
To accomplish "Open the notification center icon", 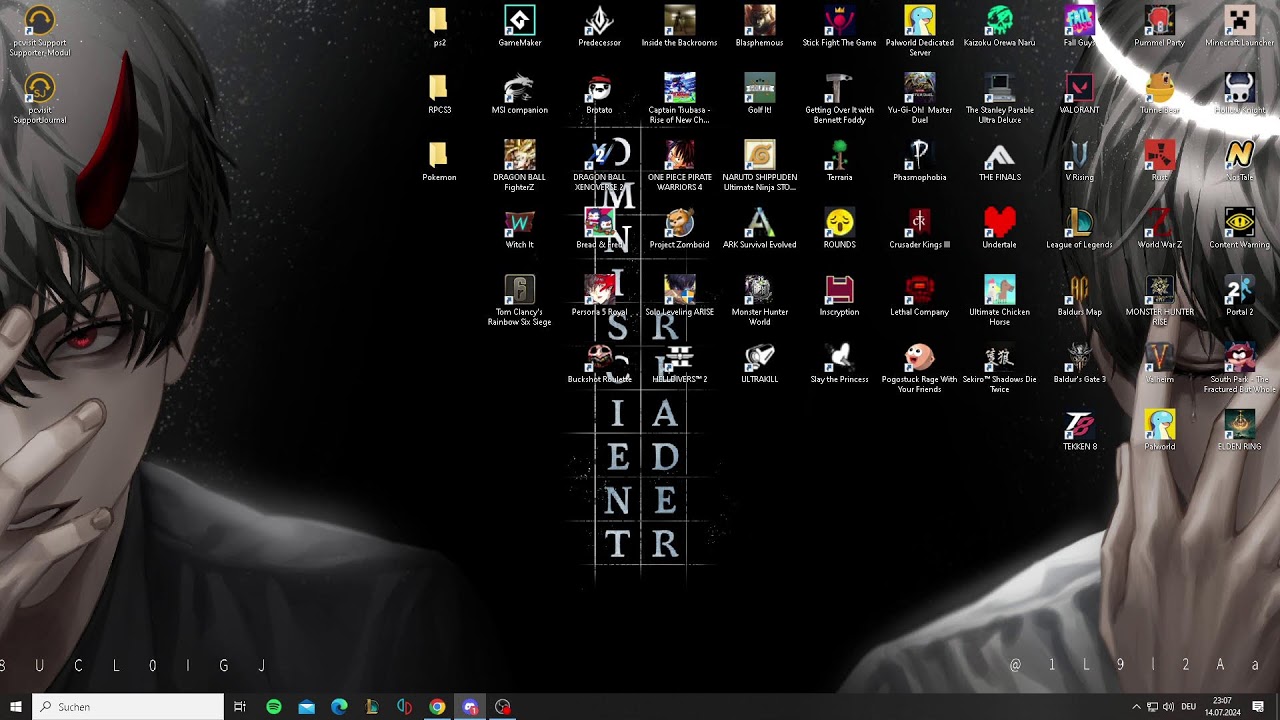I will pos(1258,707).
